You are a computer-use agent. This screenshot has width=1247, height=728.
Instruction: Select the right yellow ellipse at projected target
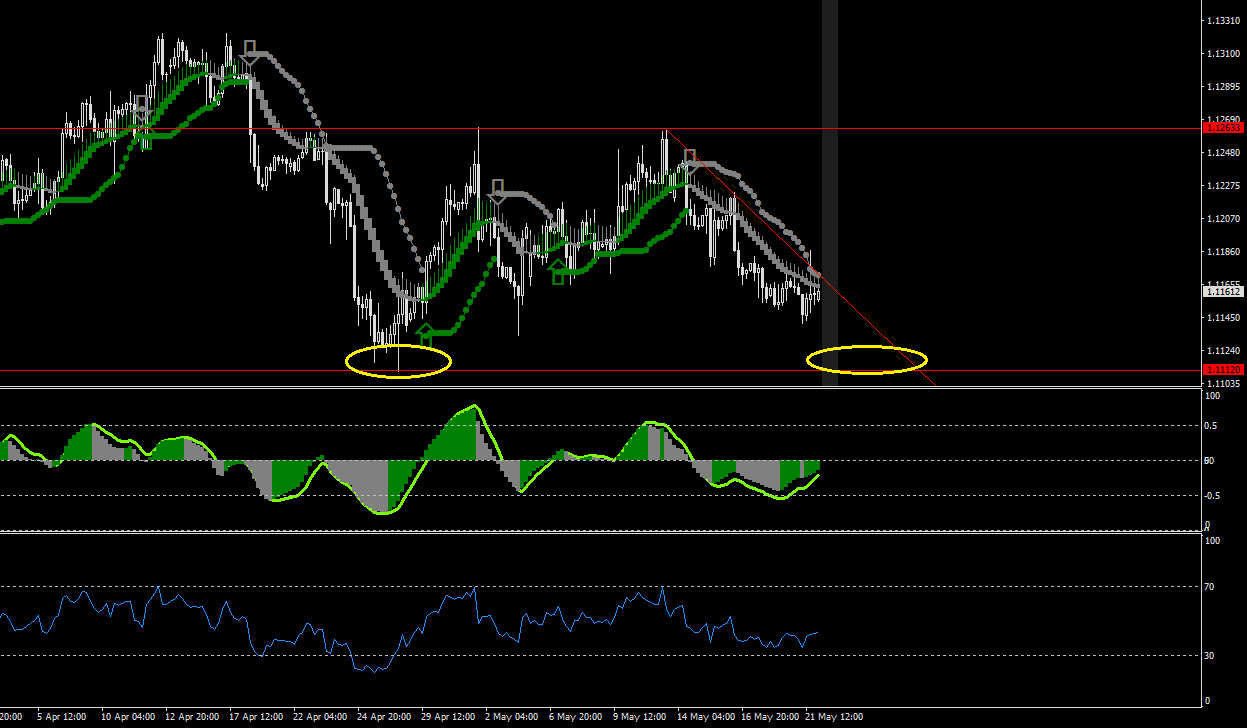tap(867, 359)
